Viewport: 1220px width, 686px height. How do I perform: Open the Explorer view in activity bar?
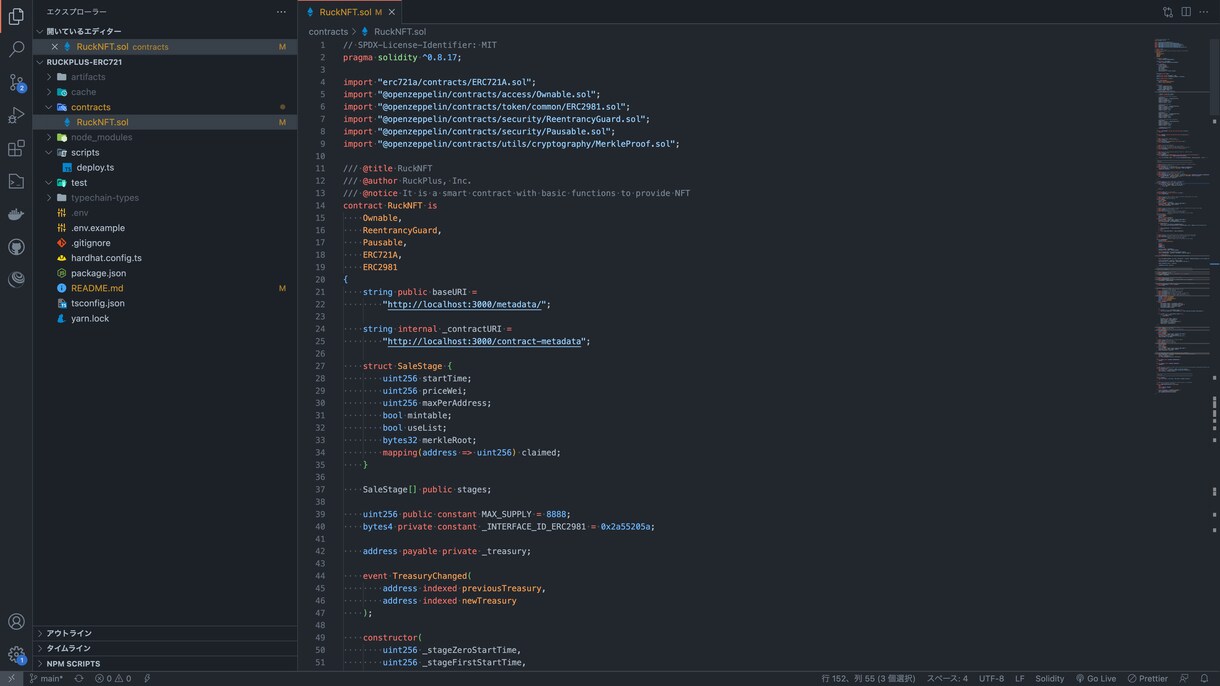click(16, 16)
